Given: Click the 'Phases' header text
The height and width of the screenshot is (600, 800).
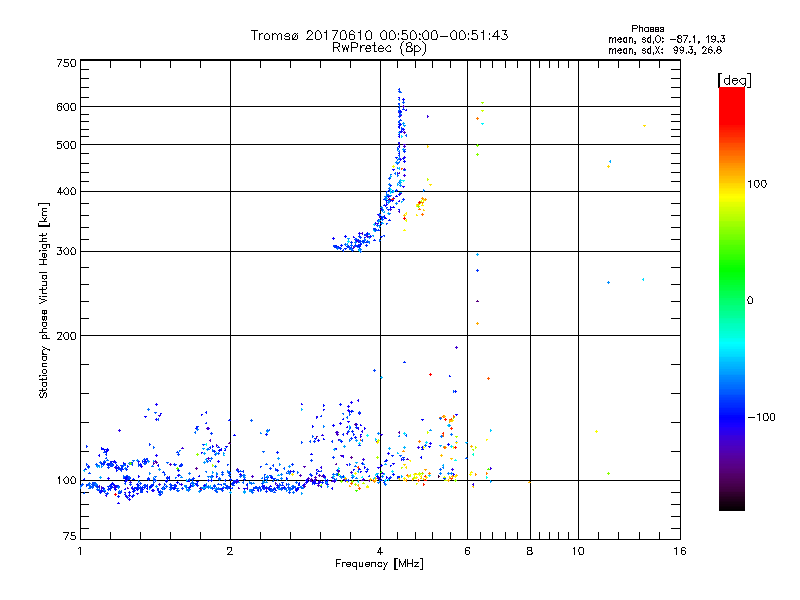Looking at the screenshot, I should coord(647,29).
